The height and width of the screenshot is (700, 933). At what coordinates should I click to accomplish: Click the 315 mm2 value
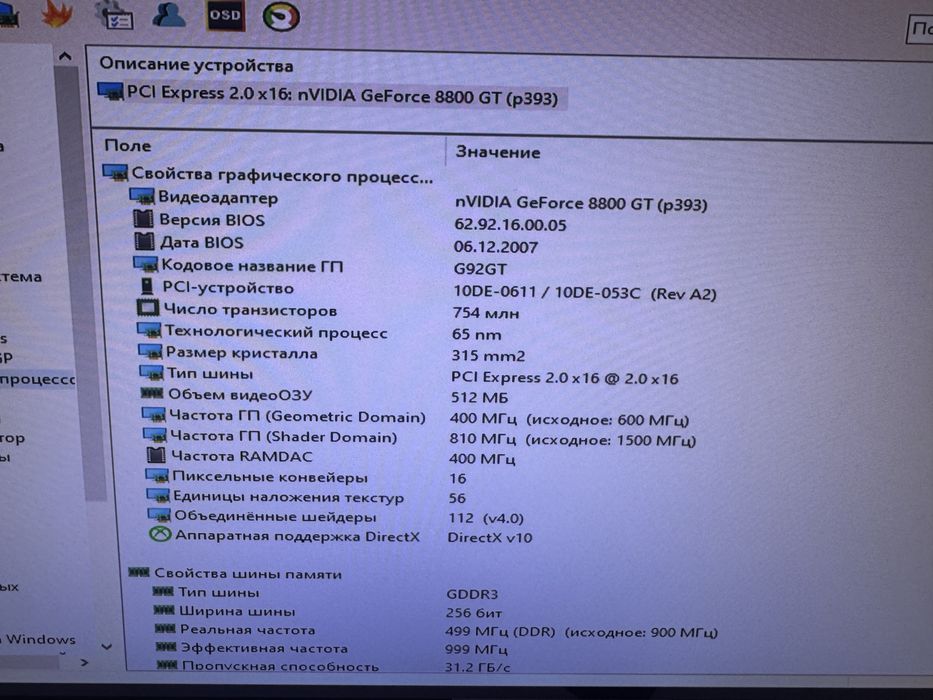coord(488,355)
